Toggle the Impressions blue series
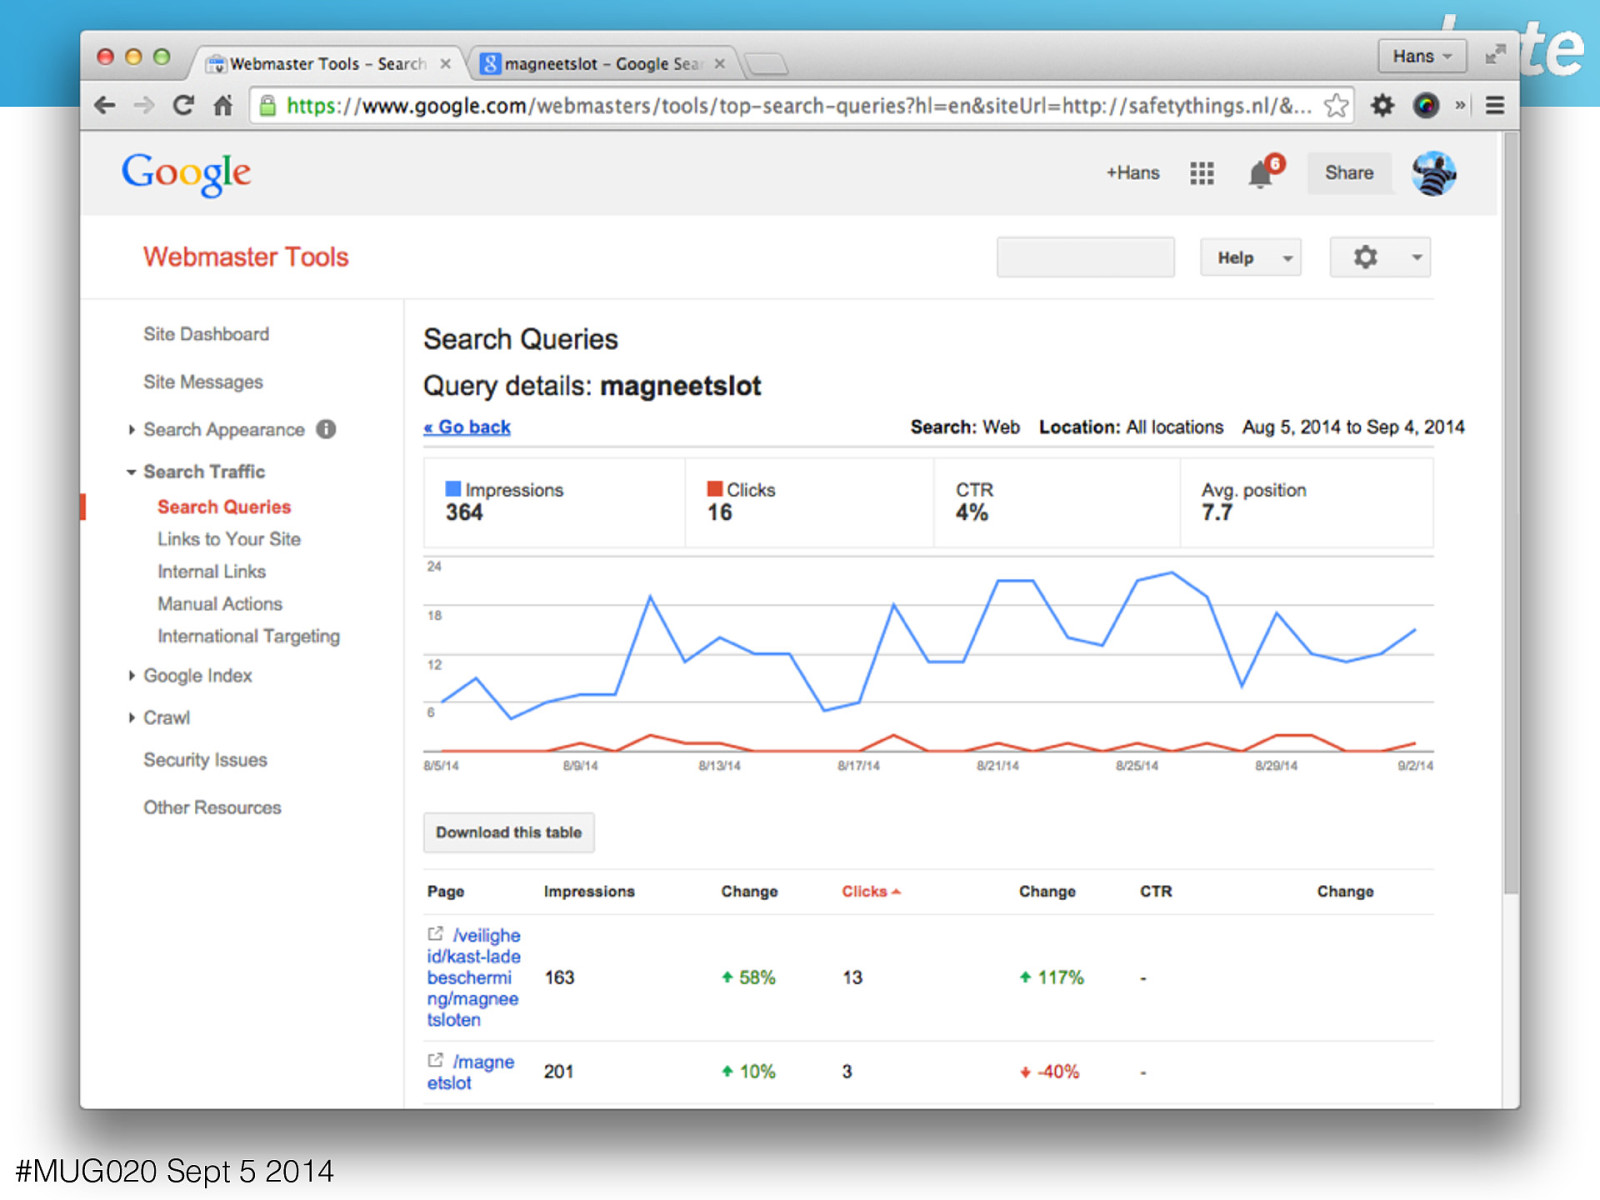The height and width of the screenshot is (1200, 1600). pos(453,489)
